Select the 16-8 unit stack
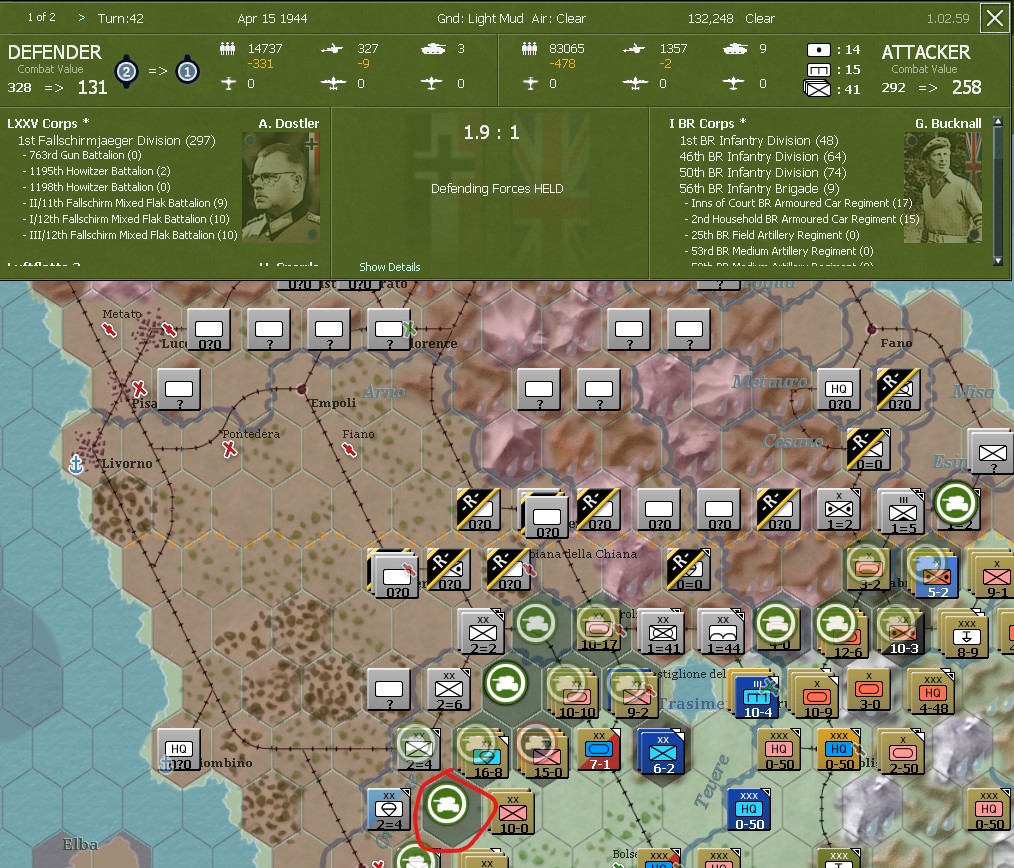Image resolution: width=1014 pixels, height=868 pixels. 482,753
